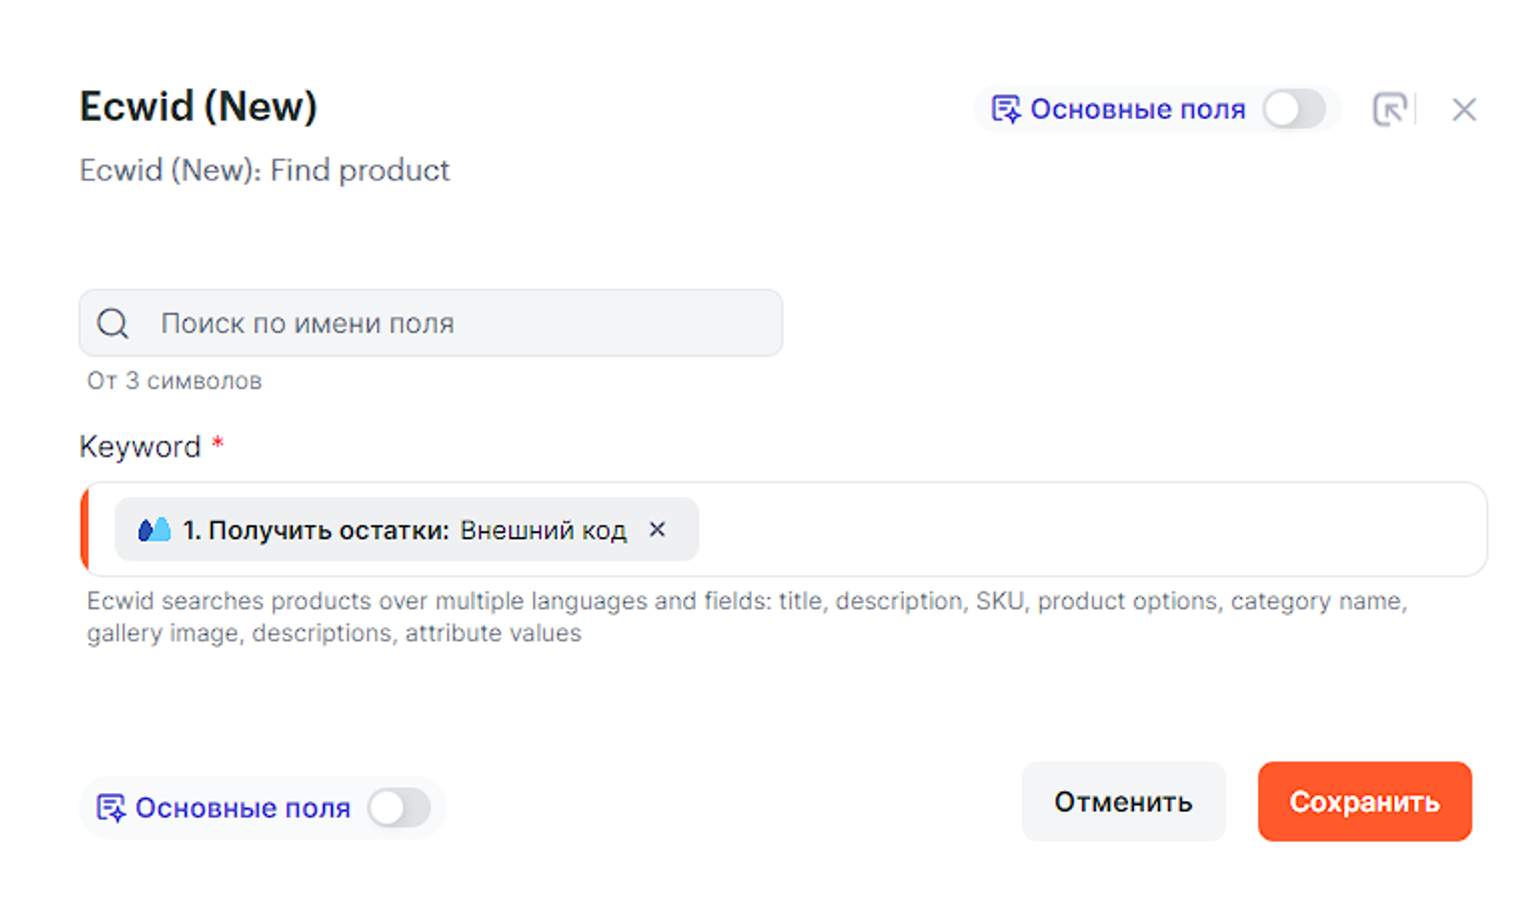Screen dimensions: 1540x901
Task: Click the minimize-window arrow icon near close
Action: (x=1389, y=110)
